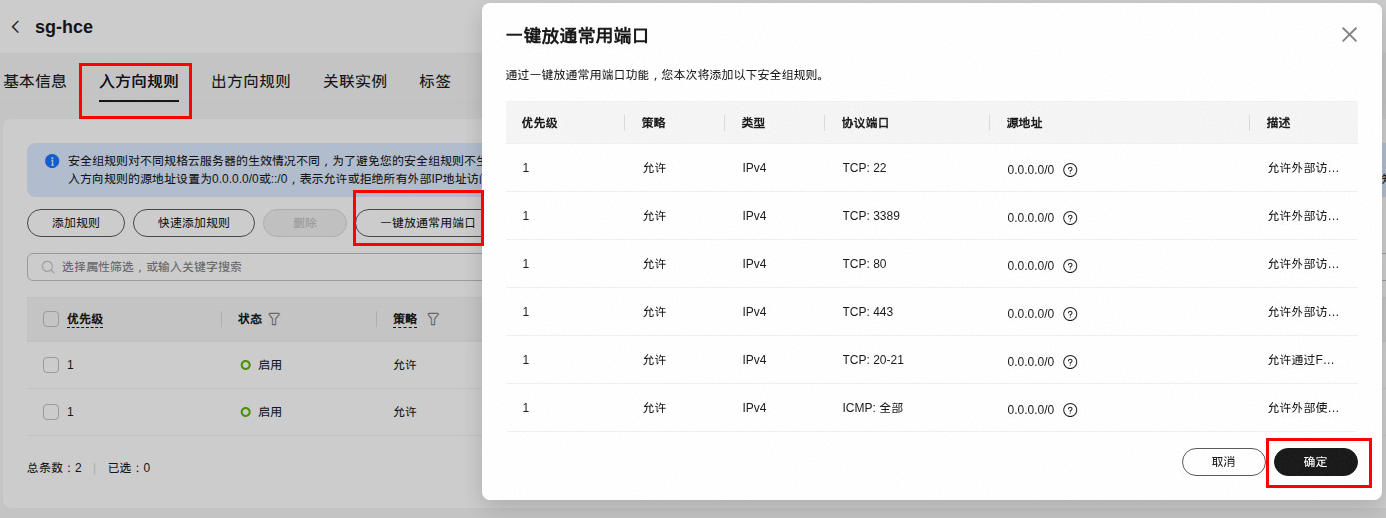The width and height of the screenshot is (1386, 518).
Task: Sort by the 优先级 column header in background table
Action: (x=85, y=319)
